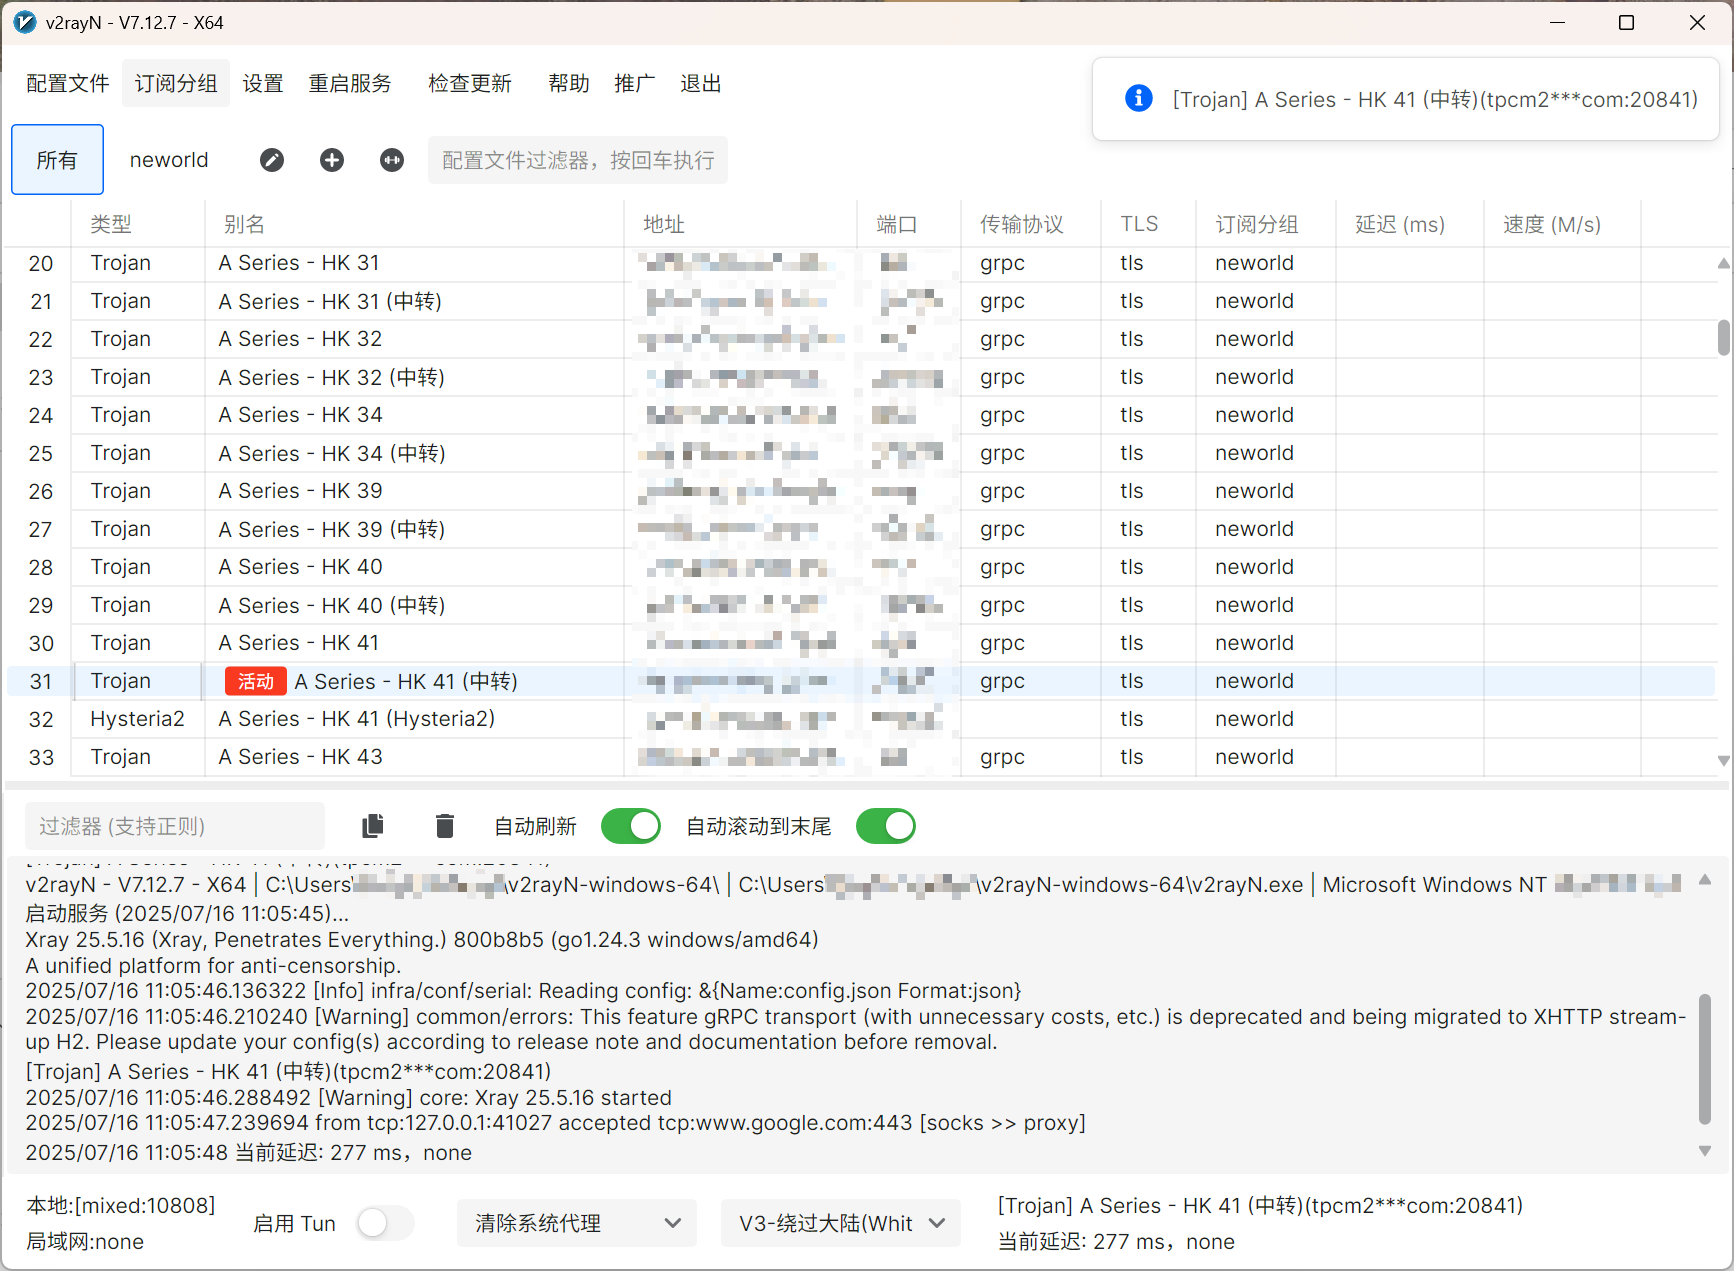Click log panel scroll down arrow

pyautogui.click(x=1705, y=1151)
